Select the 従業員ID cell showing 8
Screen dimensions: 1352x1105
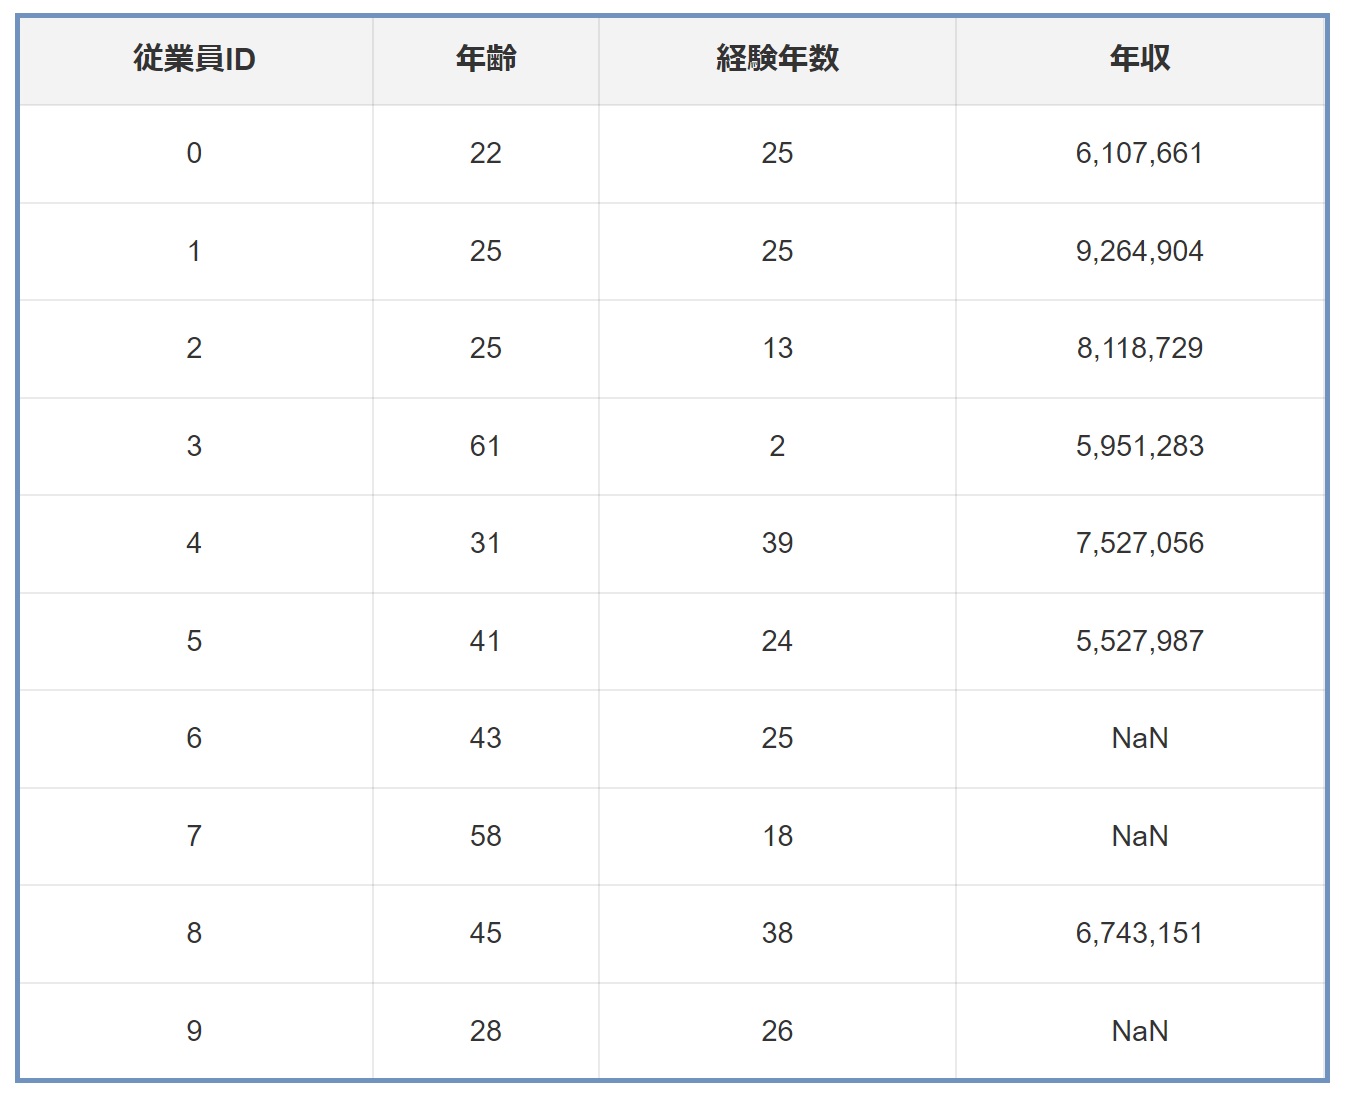click(x=195, y=934)
